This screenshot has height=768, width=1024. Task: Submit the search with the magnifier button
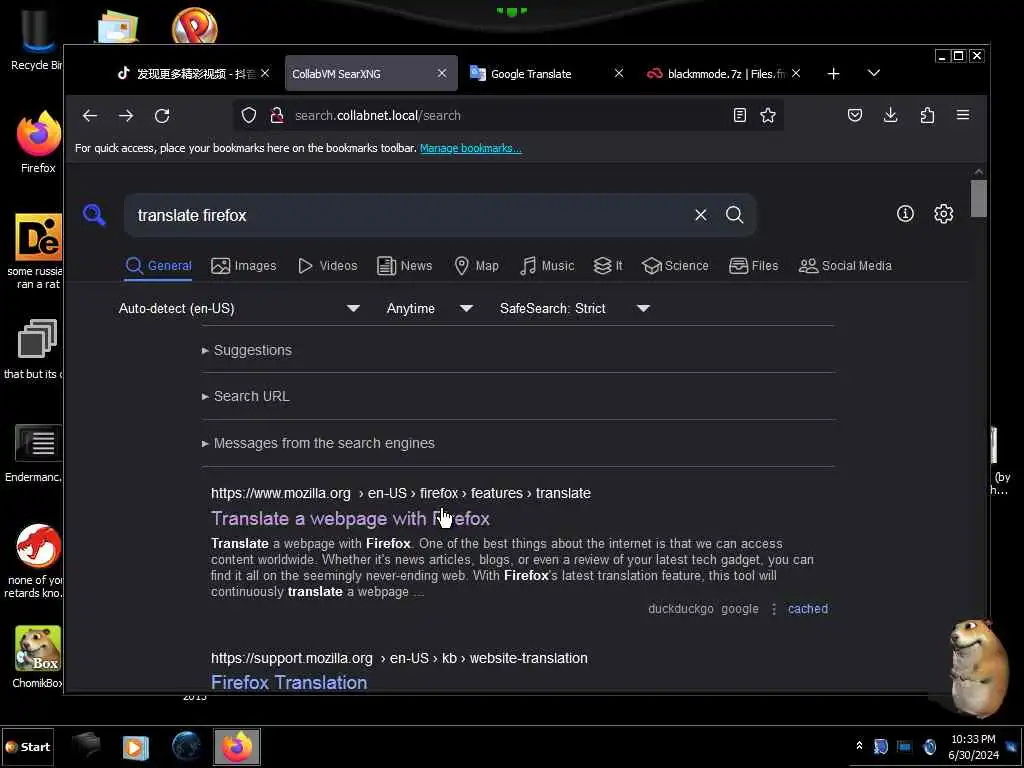735,215
